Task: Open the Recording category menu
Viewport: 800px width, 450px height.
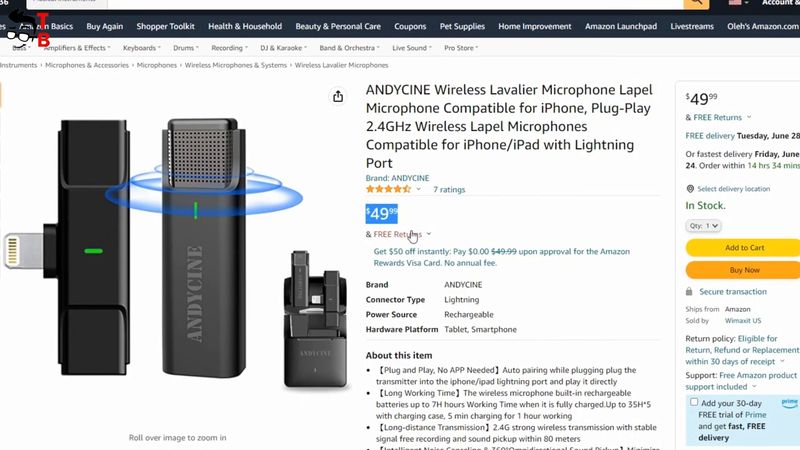Action: 229,48
